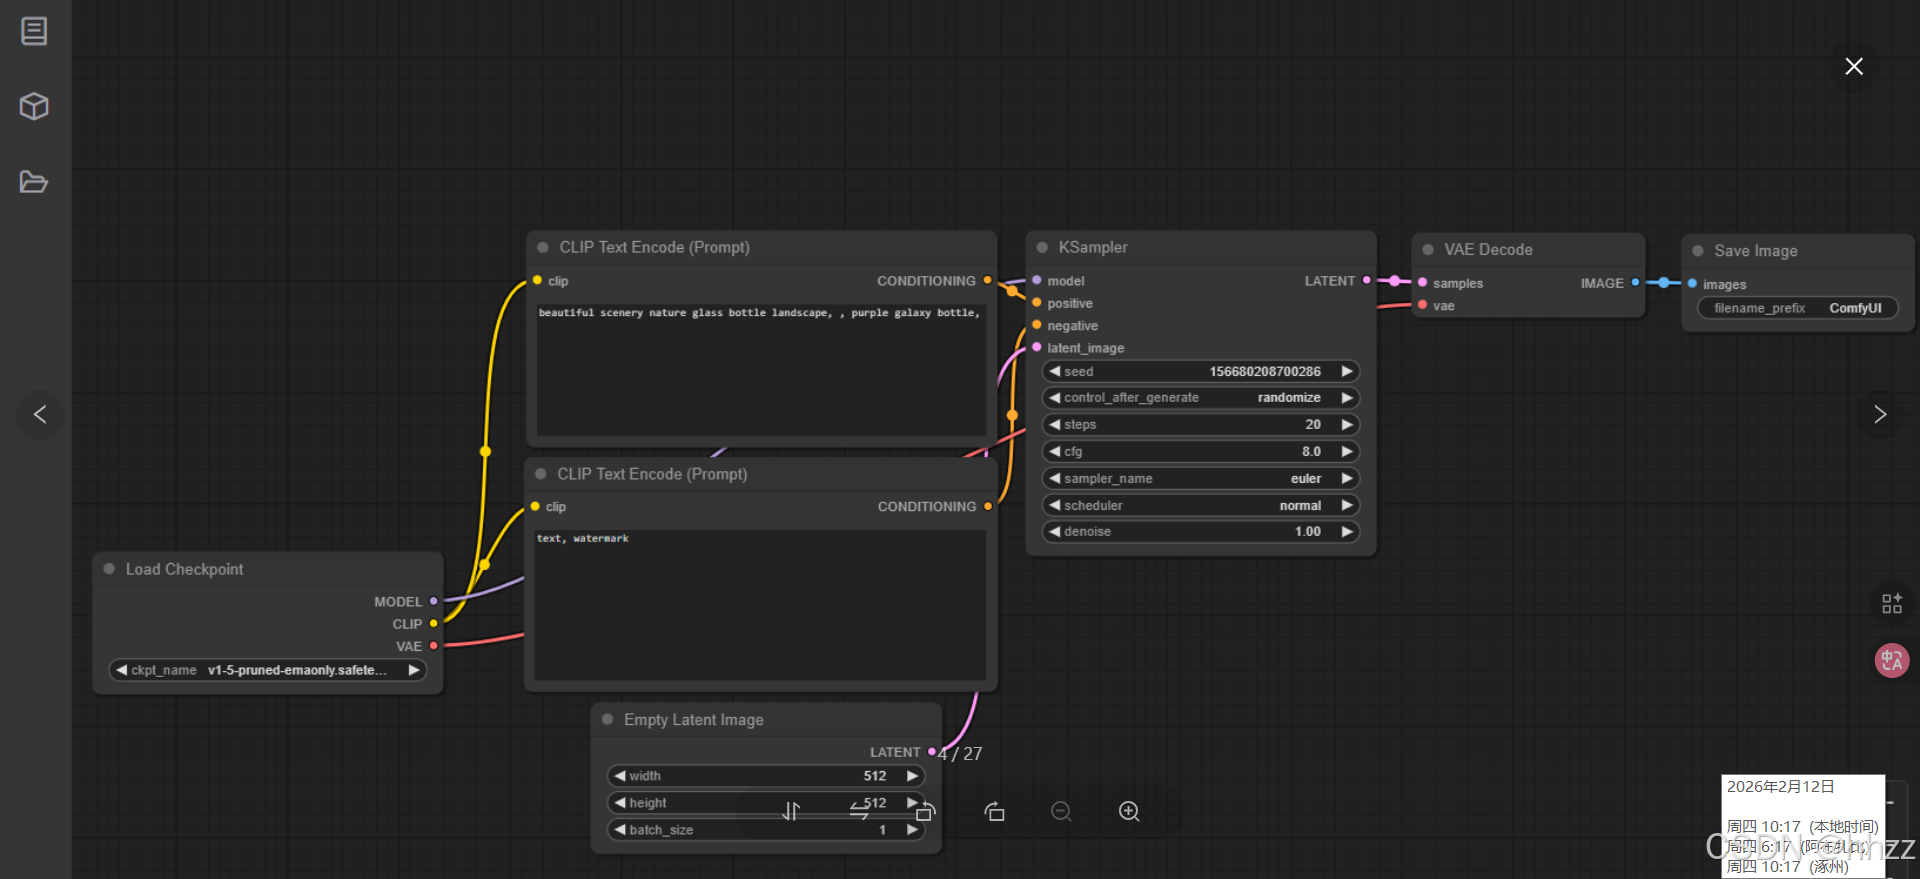
Task: Collapse the upper CLIP Text Encode node dot
Action: pyautogui.click(x=542, y=247)
